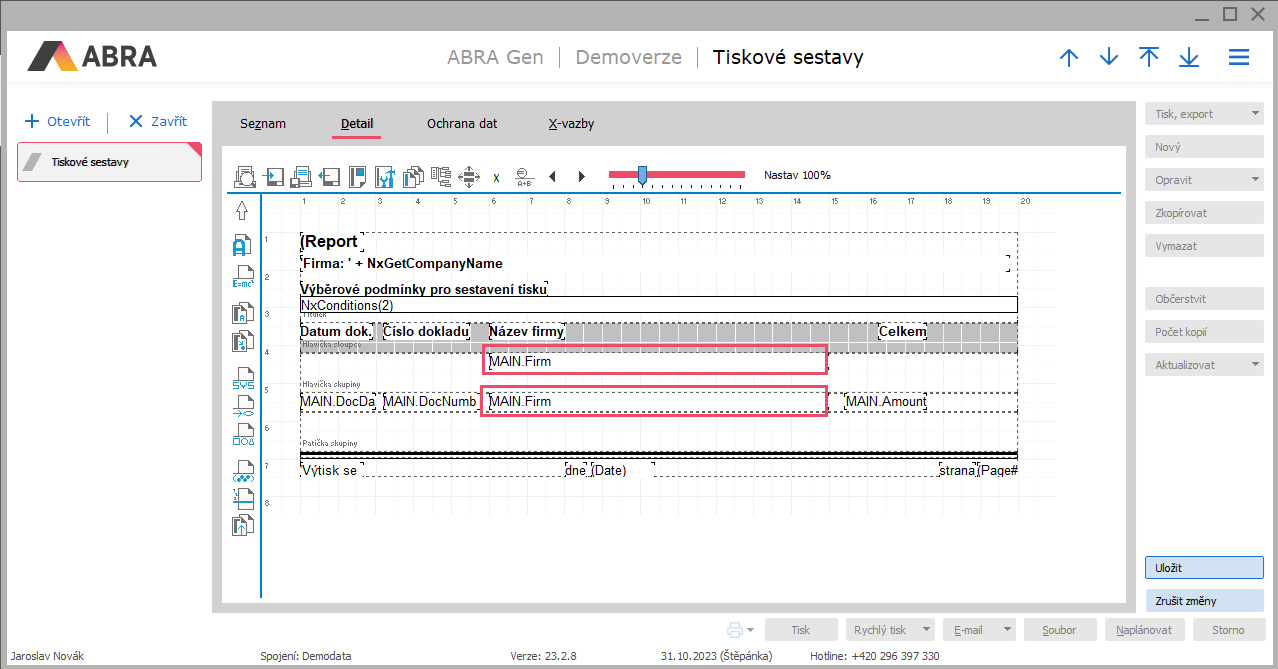The width and height of the screenshot is (1278, 669).
Task: Expand the Opravit dropdown
Action: pyautogui.click(x=1256, y=181)
